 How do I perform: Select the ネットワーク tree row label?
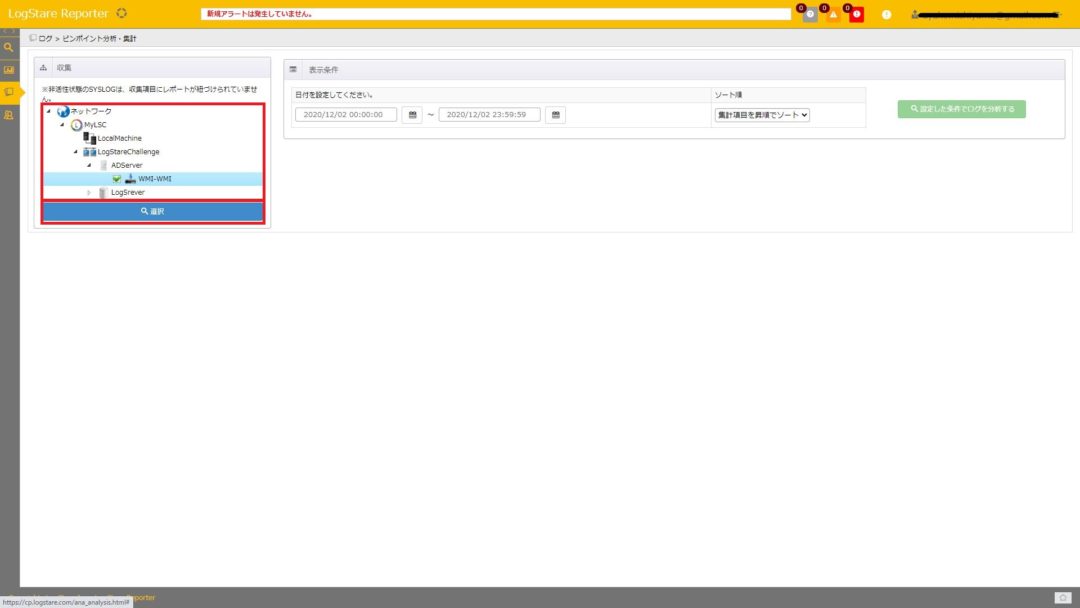[x=91, y=112]
